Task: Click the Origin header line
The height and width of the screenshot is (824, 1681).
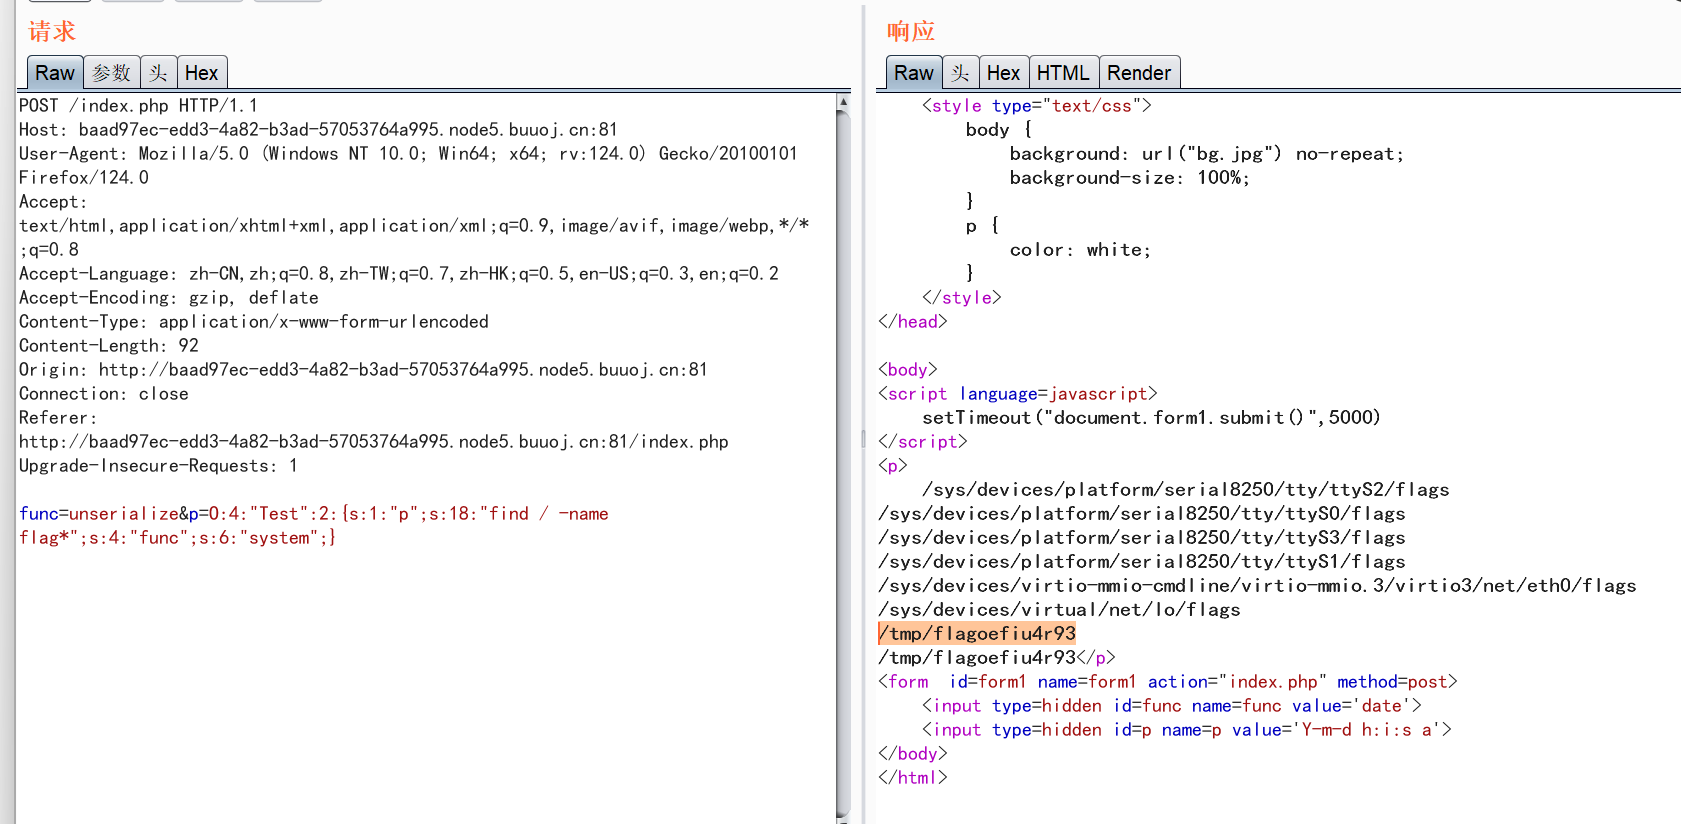Action: click(363, 369)
